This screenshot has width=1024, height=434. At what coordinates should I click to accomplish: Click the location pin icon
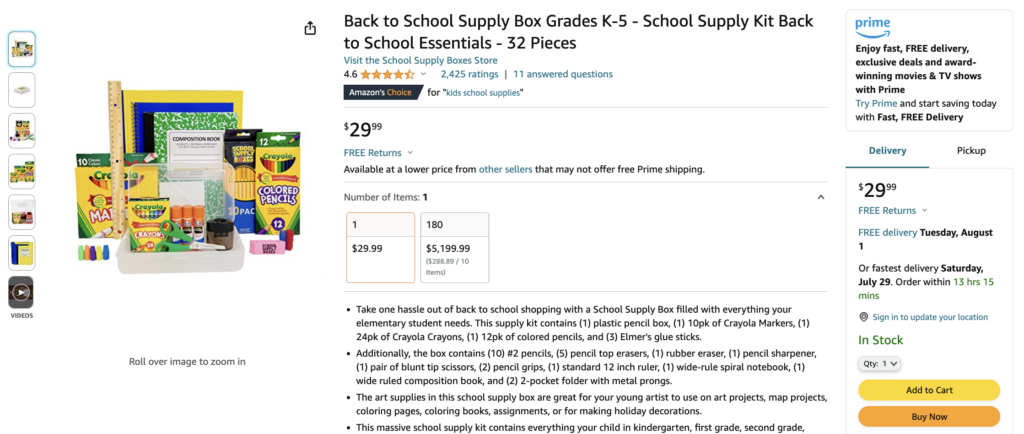(864, 317)
